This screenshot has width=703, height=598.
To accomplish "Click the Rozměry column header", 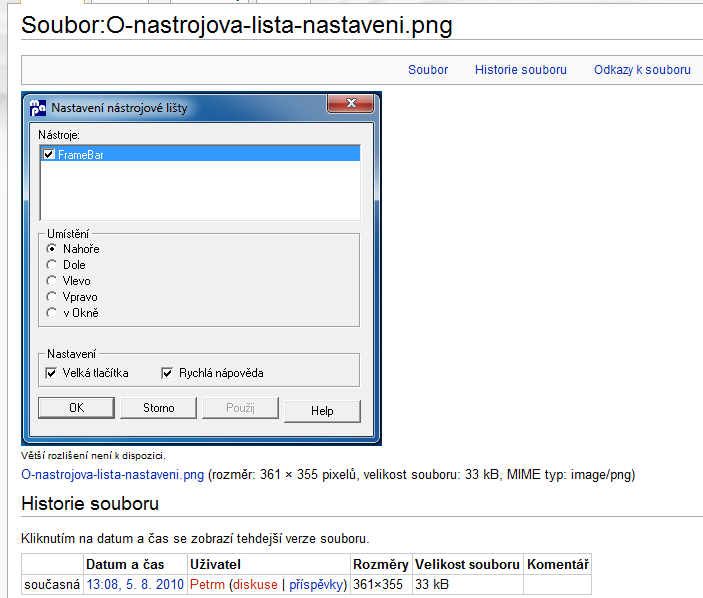I will coord(381,564).
